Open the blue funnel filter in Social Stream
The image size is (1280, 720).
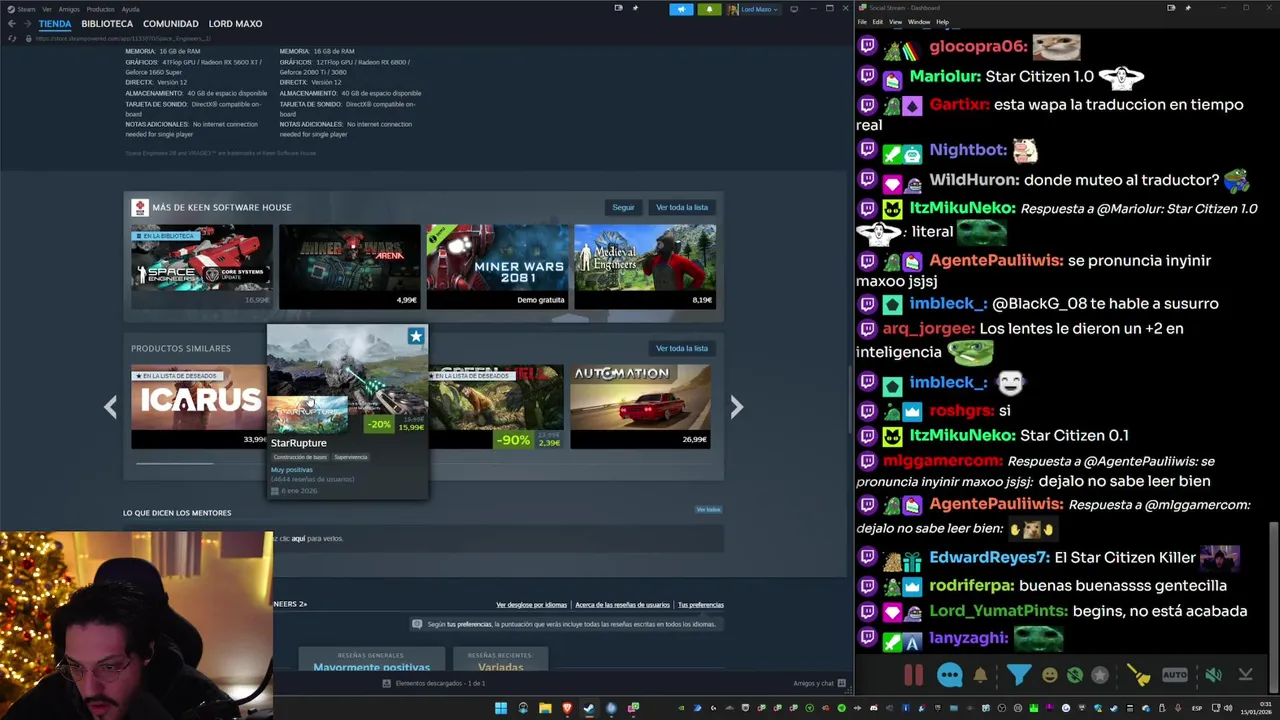(x=1018, y=675)
